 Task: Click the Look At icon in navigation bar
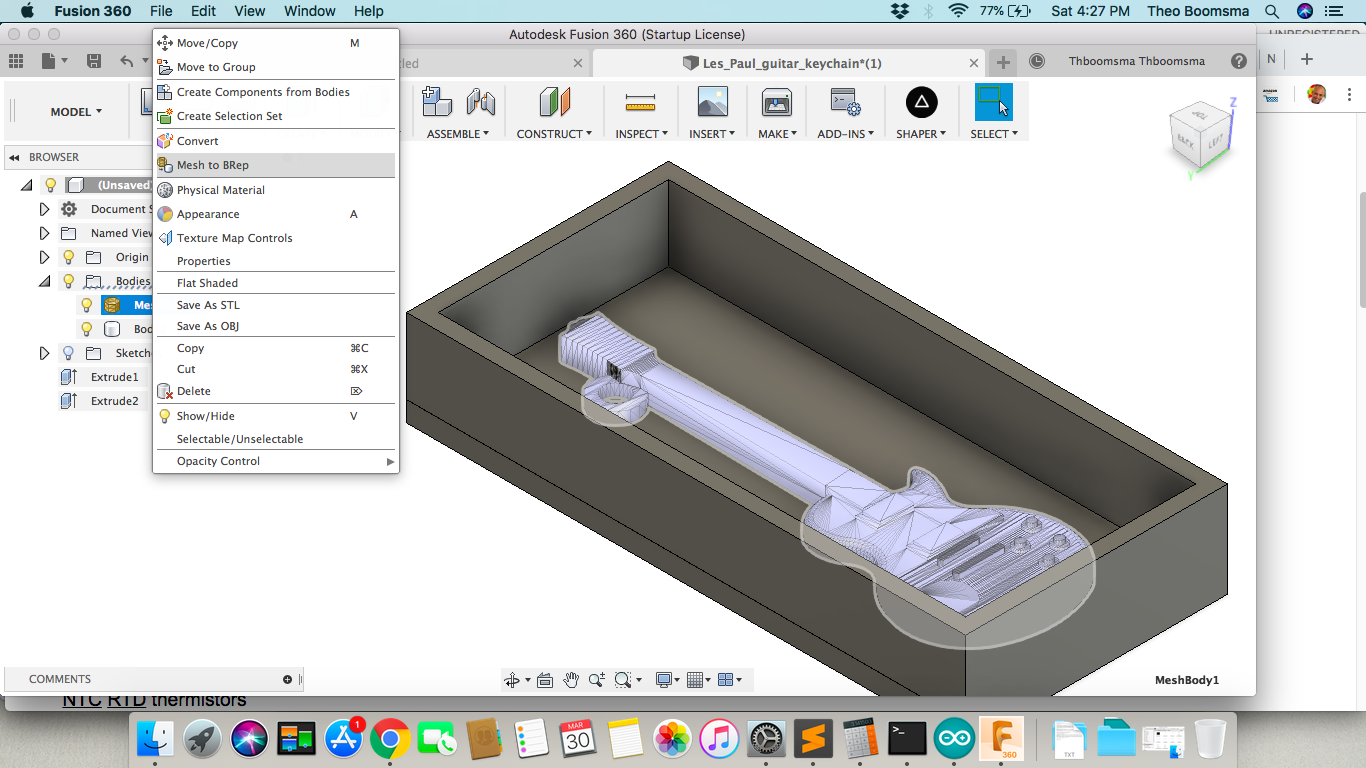click(x=545, y=680)
